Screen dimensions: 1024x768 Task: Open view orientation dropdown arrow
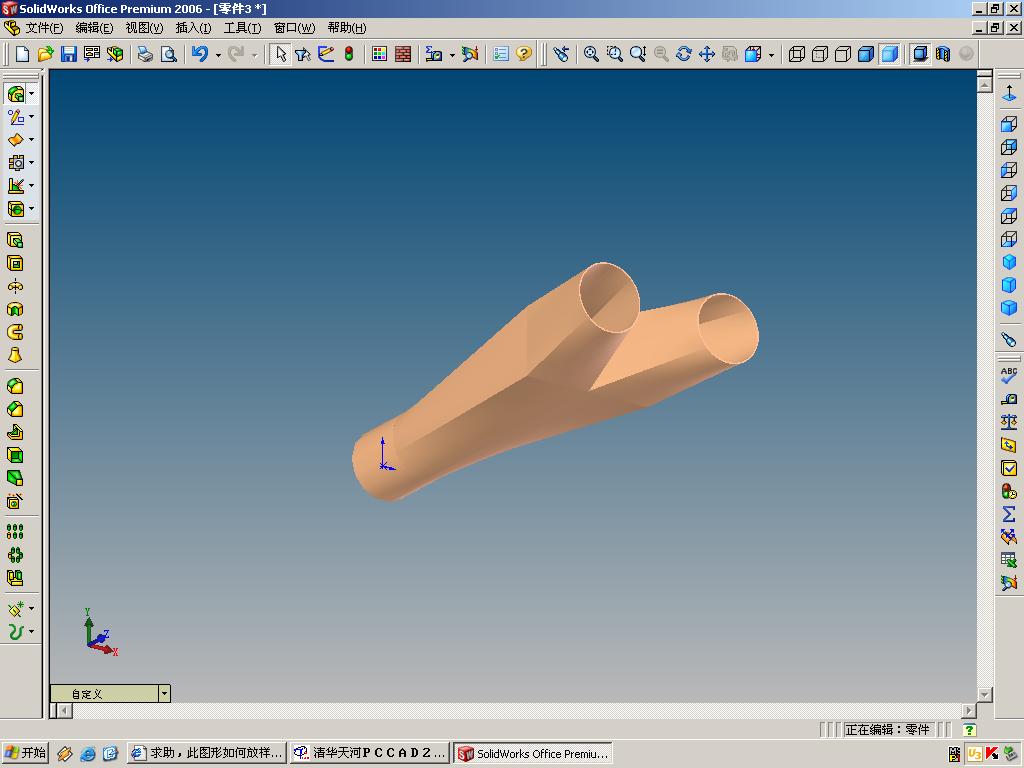(x=771, y=55)
